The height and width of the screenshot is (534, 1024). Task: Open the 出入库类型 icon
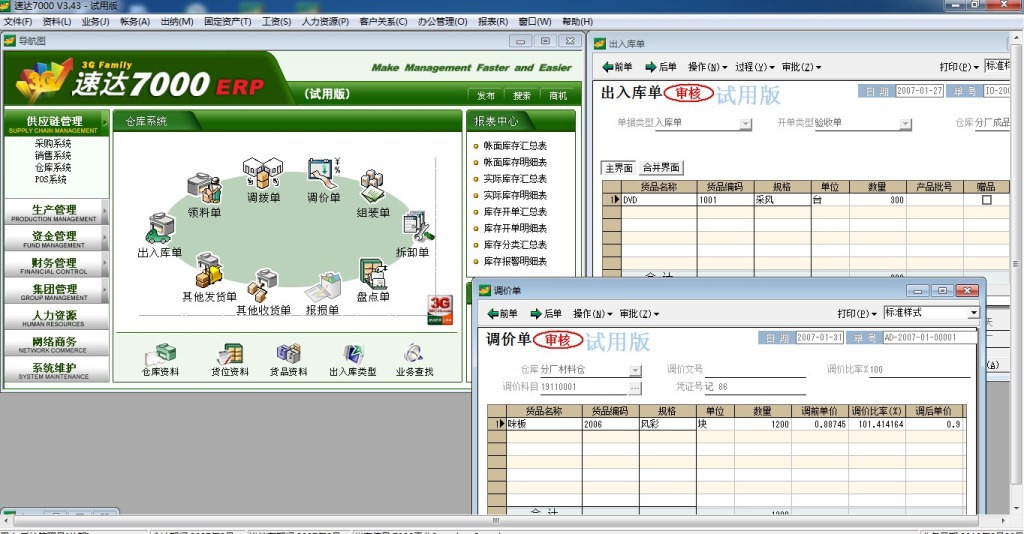(x=353, y=358)
